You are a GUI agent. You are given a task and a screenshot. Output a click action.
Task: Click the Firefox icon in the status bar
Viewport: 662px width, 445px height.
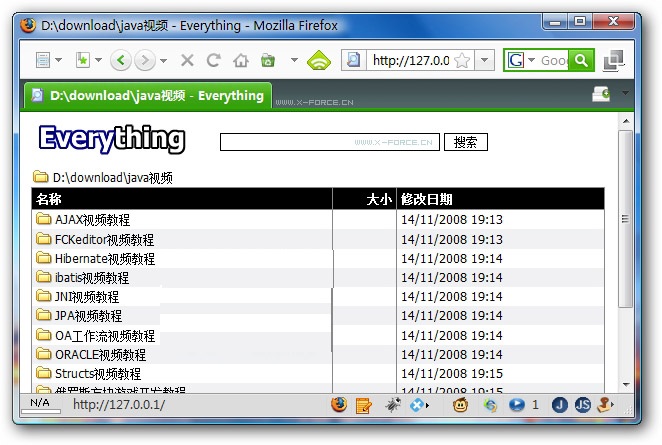point(338,404)
